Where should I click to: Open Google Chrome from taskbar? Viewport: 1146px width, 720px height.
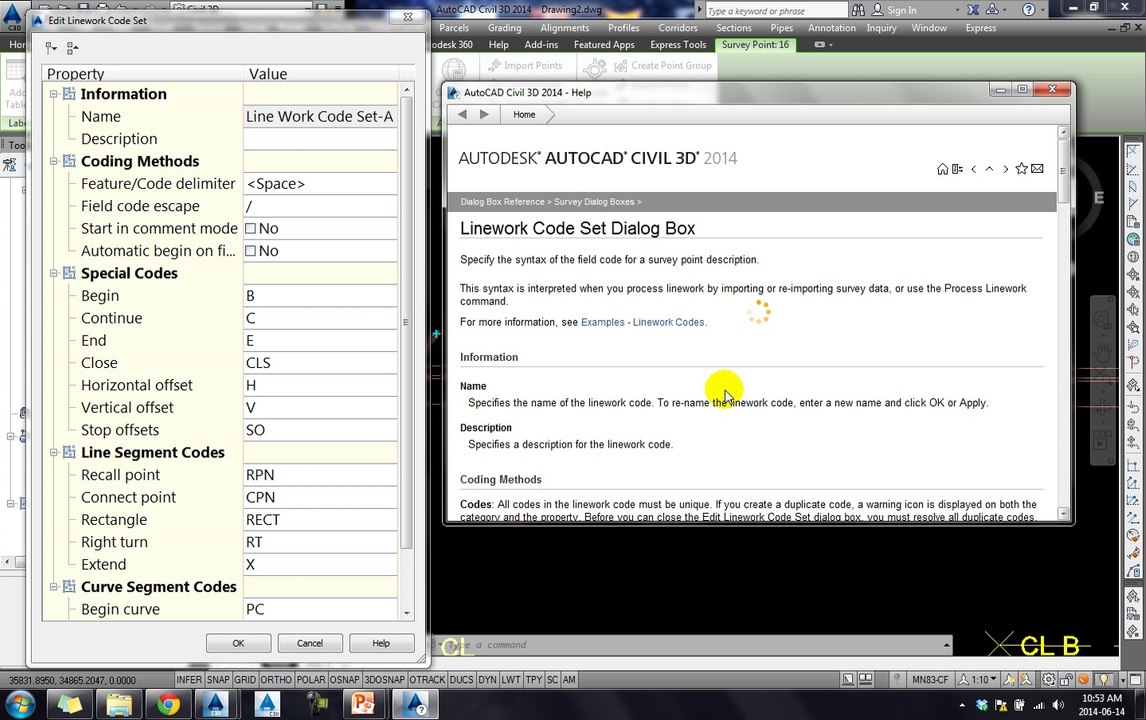168,705
